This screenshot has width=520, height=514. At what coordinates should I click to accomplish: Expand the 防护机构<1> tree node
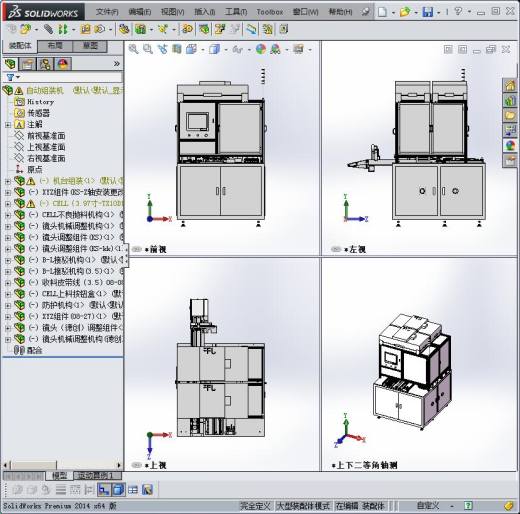tap(8, 306)
